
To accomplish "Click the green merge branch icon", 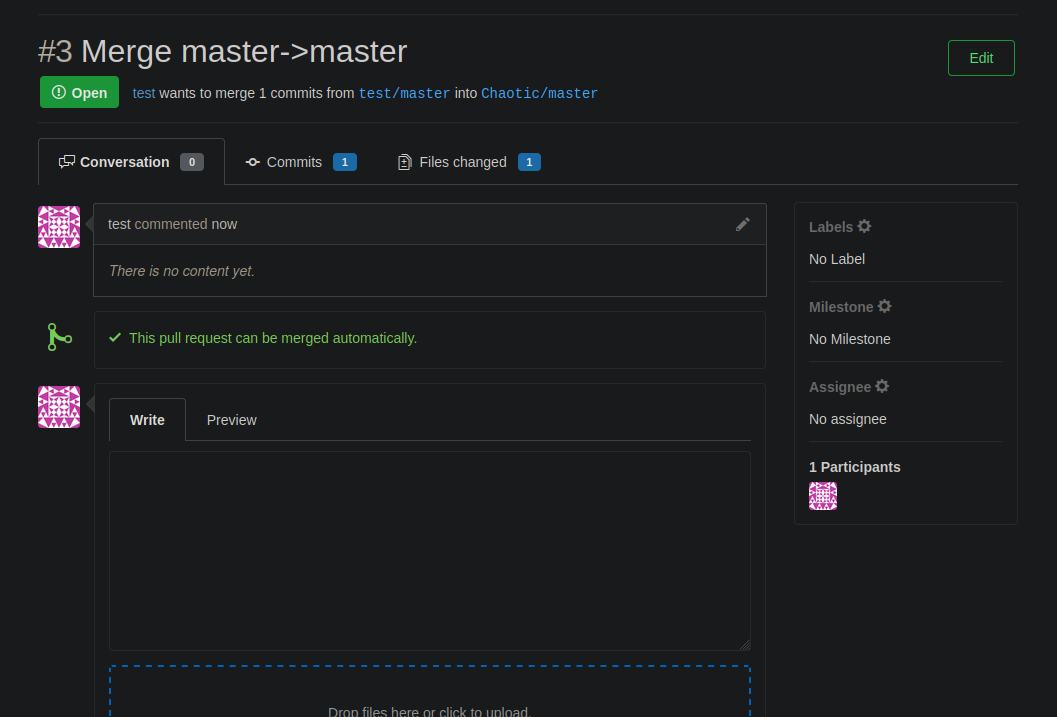I will [59, 337].
